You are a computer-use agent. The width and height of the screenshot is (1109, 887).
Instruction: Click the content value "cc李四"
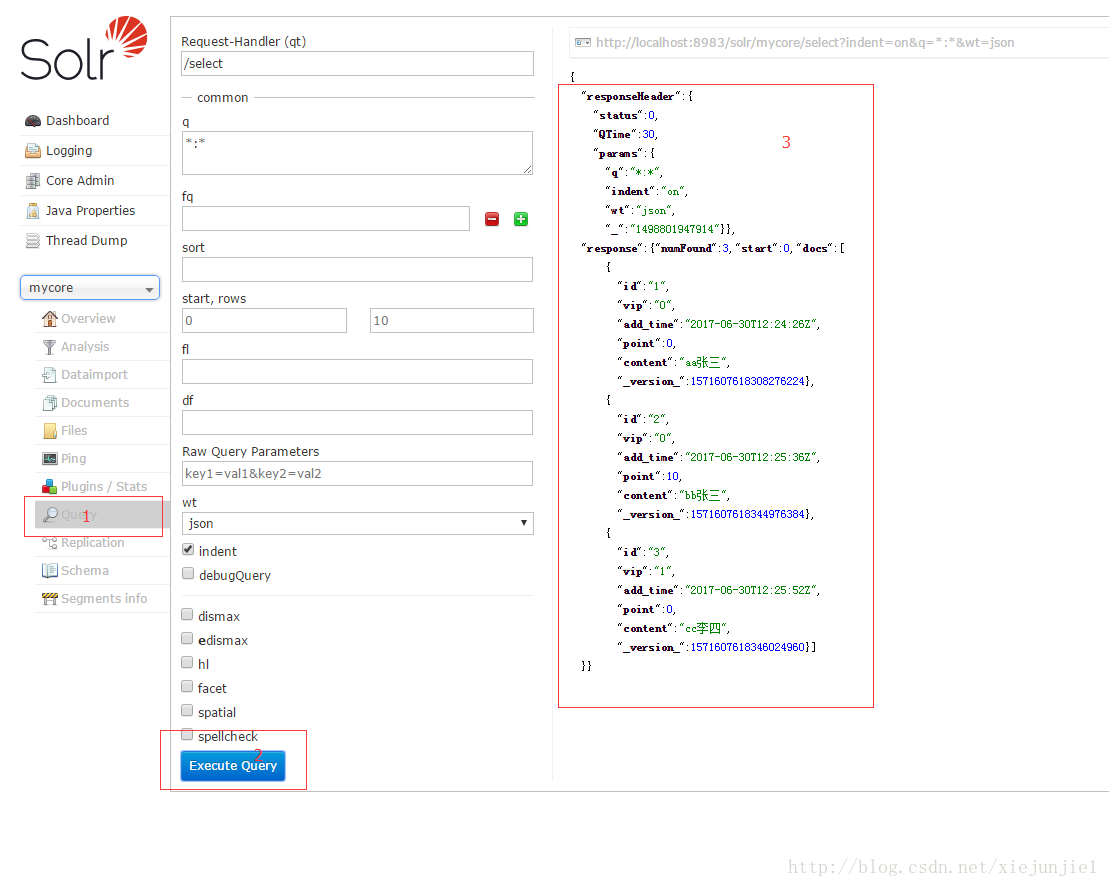point(702,628)
